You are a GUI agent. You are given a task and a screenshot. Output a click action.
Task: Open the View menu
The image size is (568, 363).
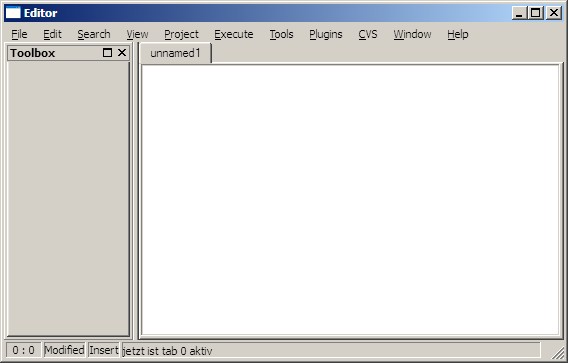pyautogui.click(x=137, y=34)
